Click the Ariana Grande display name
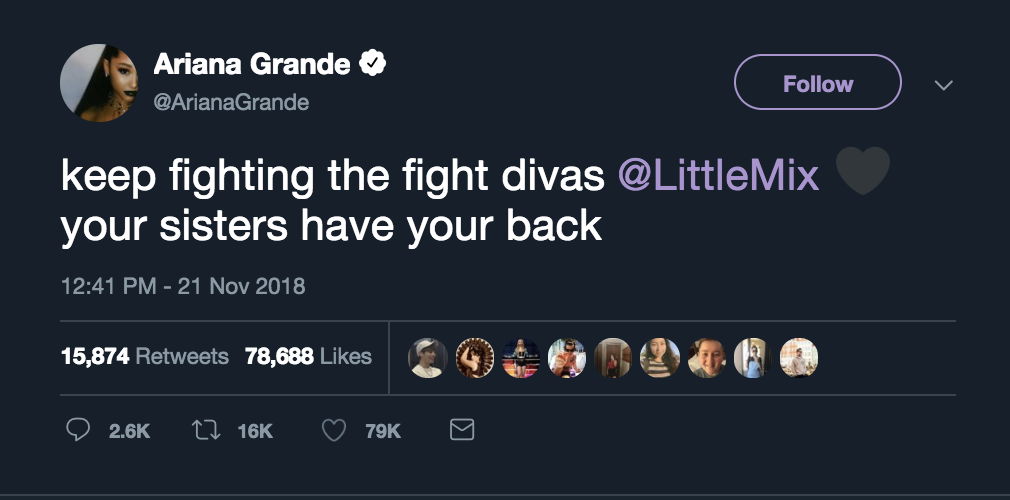This screenshot has width=1010, height=500. pos(251,65)
